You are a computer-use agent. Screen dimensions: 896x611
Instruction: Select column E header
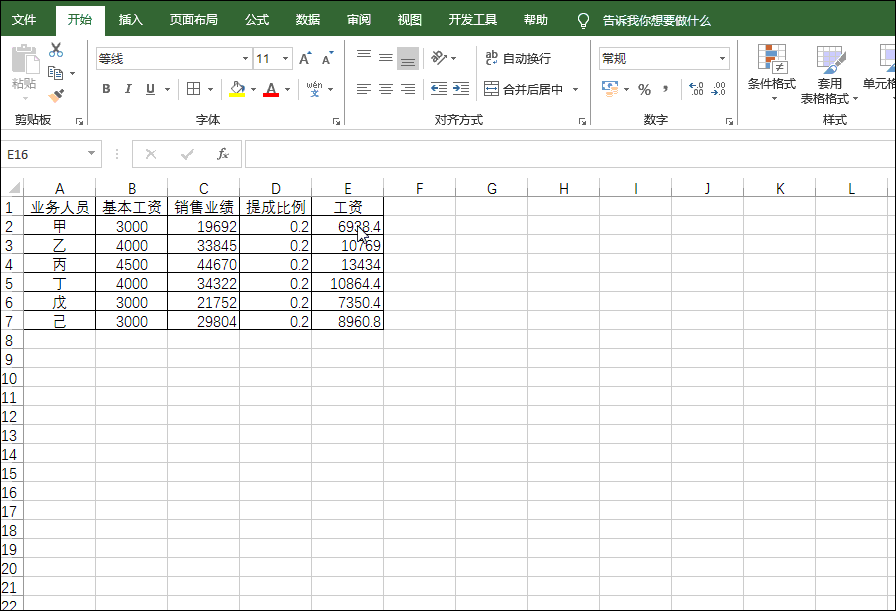click(347, 188)
